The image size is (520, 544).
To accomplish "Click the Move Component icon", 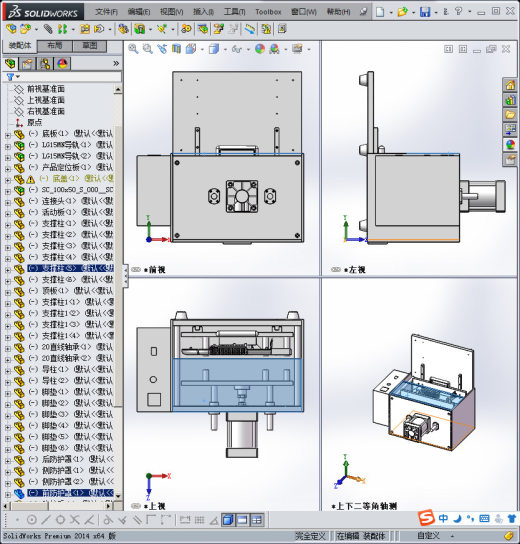I will tap(99, 29).
